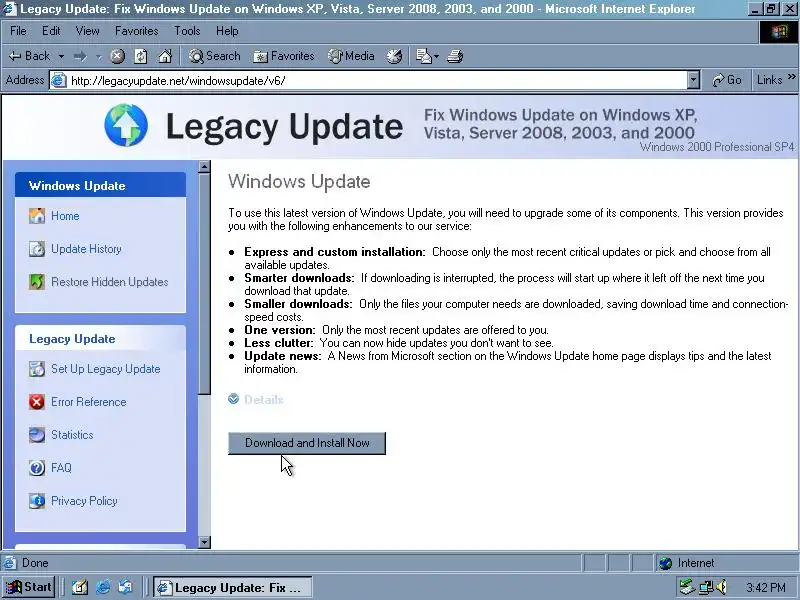Click the sidebar scrollbar thumb
Image resolution: width=800 pixels, height=600 pixels.
(204, 284)
